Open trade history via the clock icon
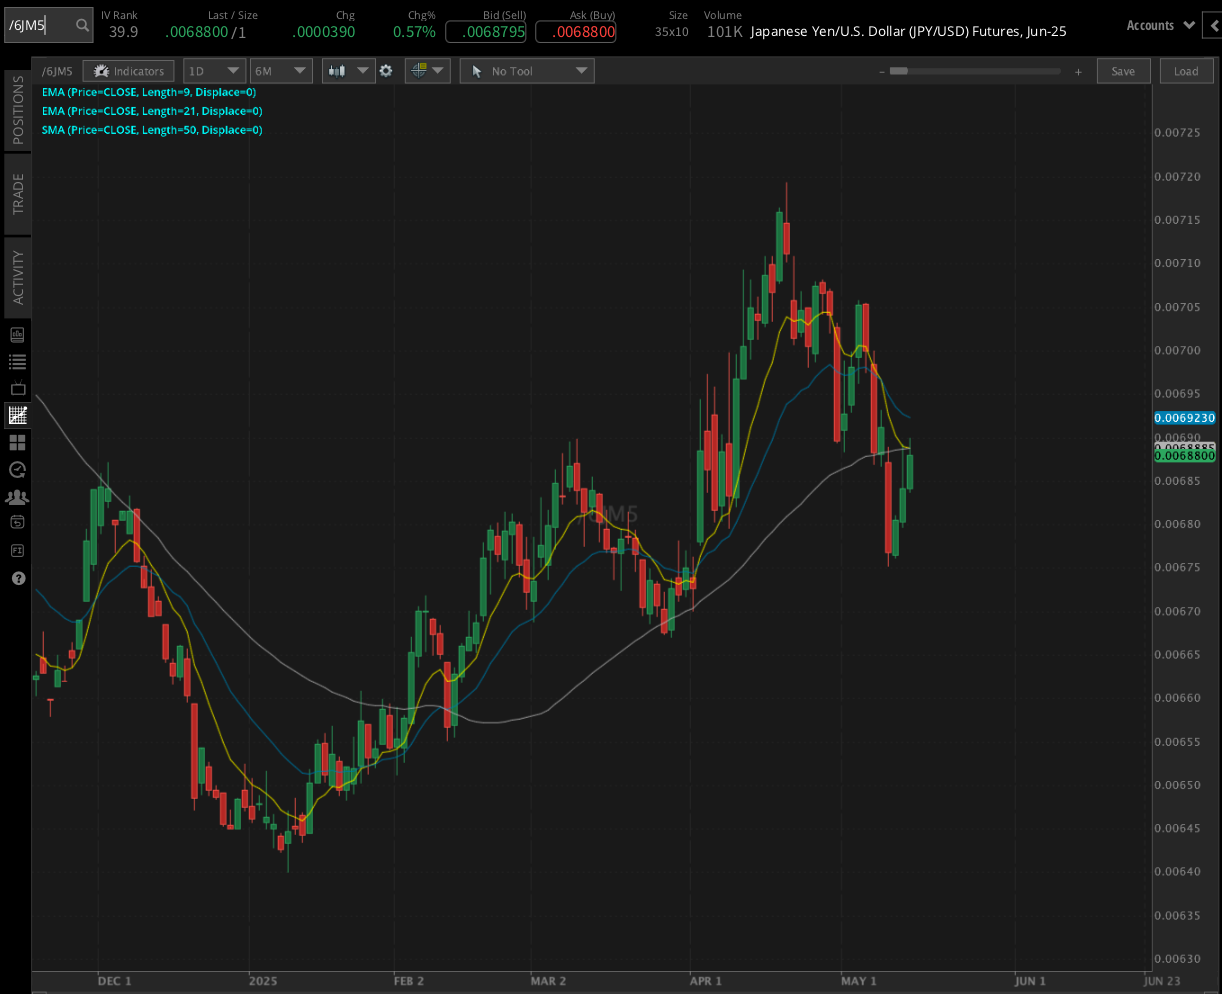Image resolution: width=1222 pixels, height=994 pixels. 17,469
